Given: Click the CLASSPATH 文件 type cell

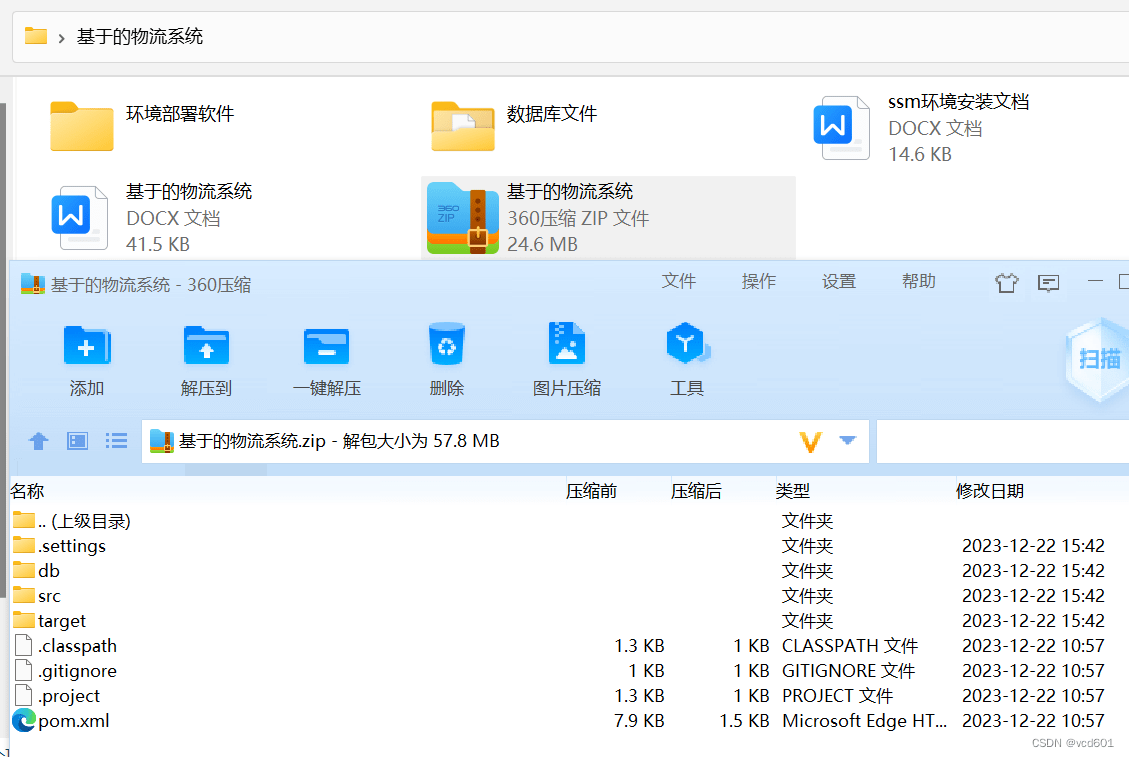Looking at the screenshot, I should 850,646.
